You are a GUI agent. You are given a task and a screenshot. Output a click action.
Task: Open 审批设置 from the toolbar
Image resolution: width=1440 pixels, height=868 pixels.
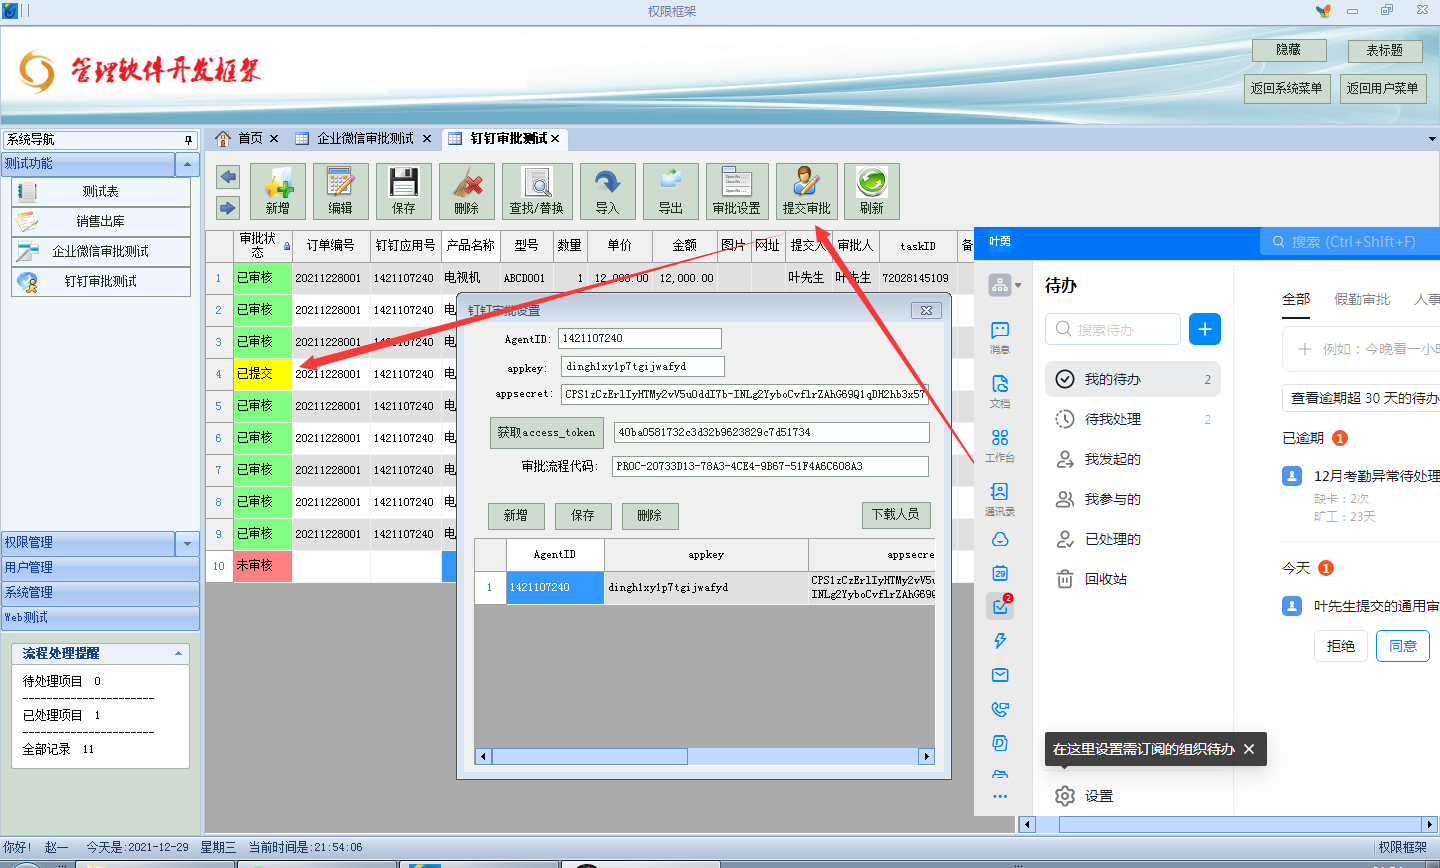[737, 191]
